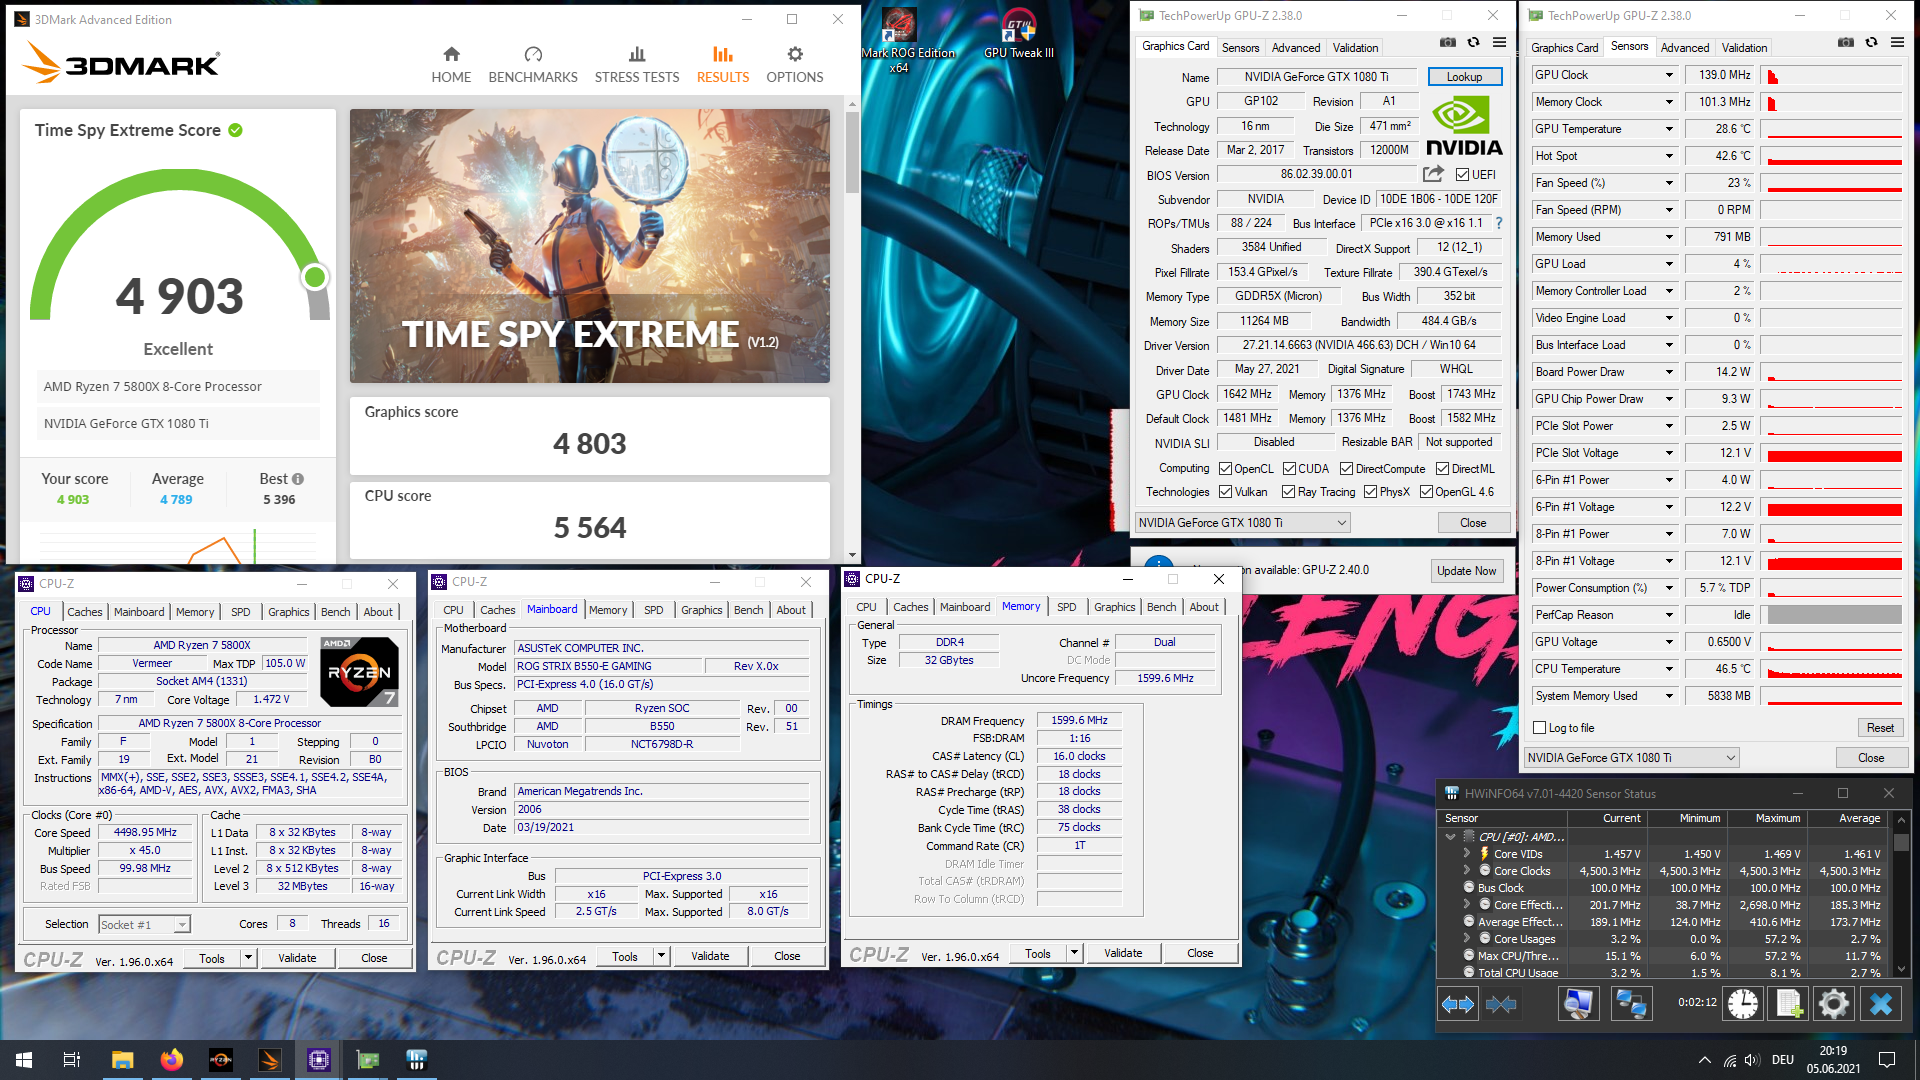Open GPU Temperature sensor dropdown arrow
Image resolution: width=1920 pixels, height=1080 pixels.
[x=1668, y=129]
